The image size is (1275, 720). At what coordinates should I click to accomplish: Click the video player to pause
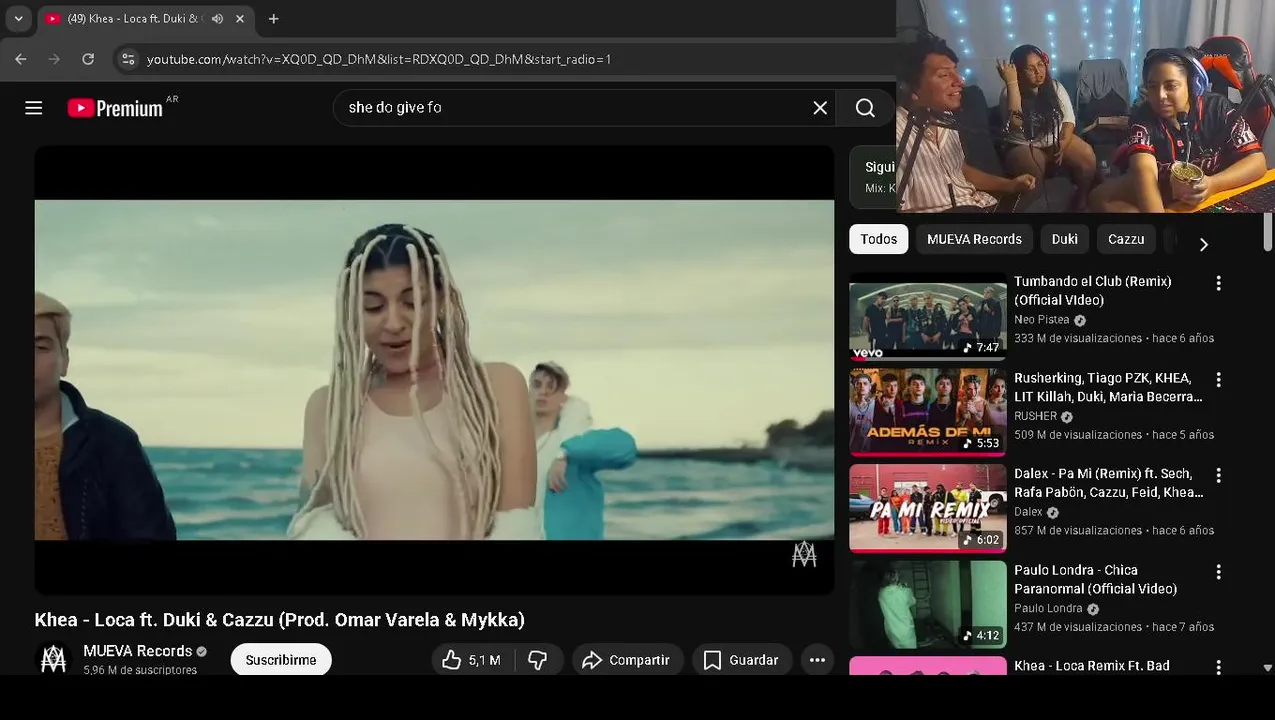pos(434,370)
